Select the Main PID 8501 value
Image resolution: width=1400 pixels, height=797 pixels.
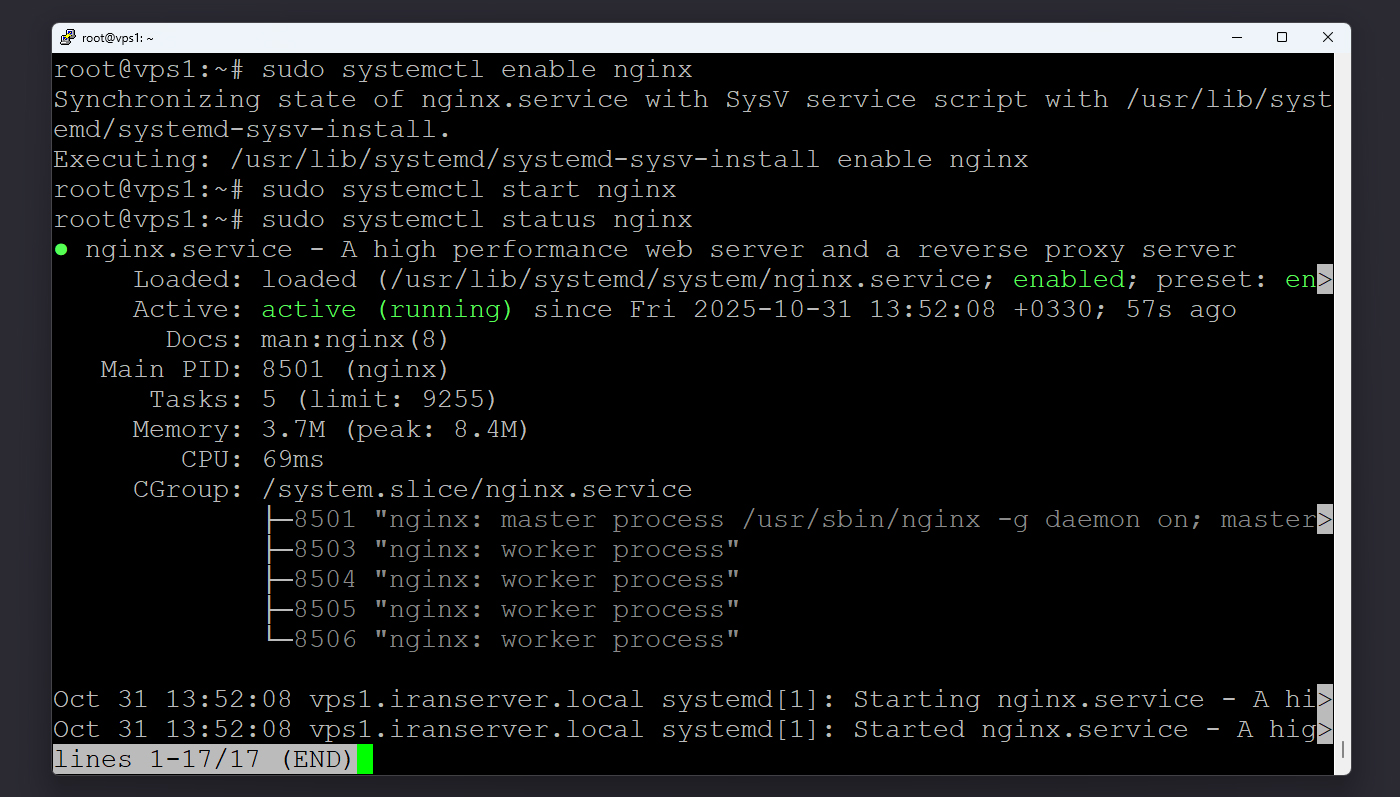(290, 369)
